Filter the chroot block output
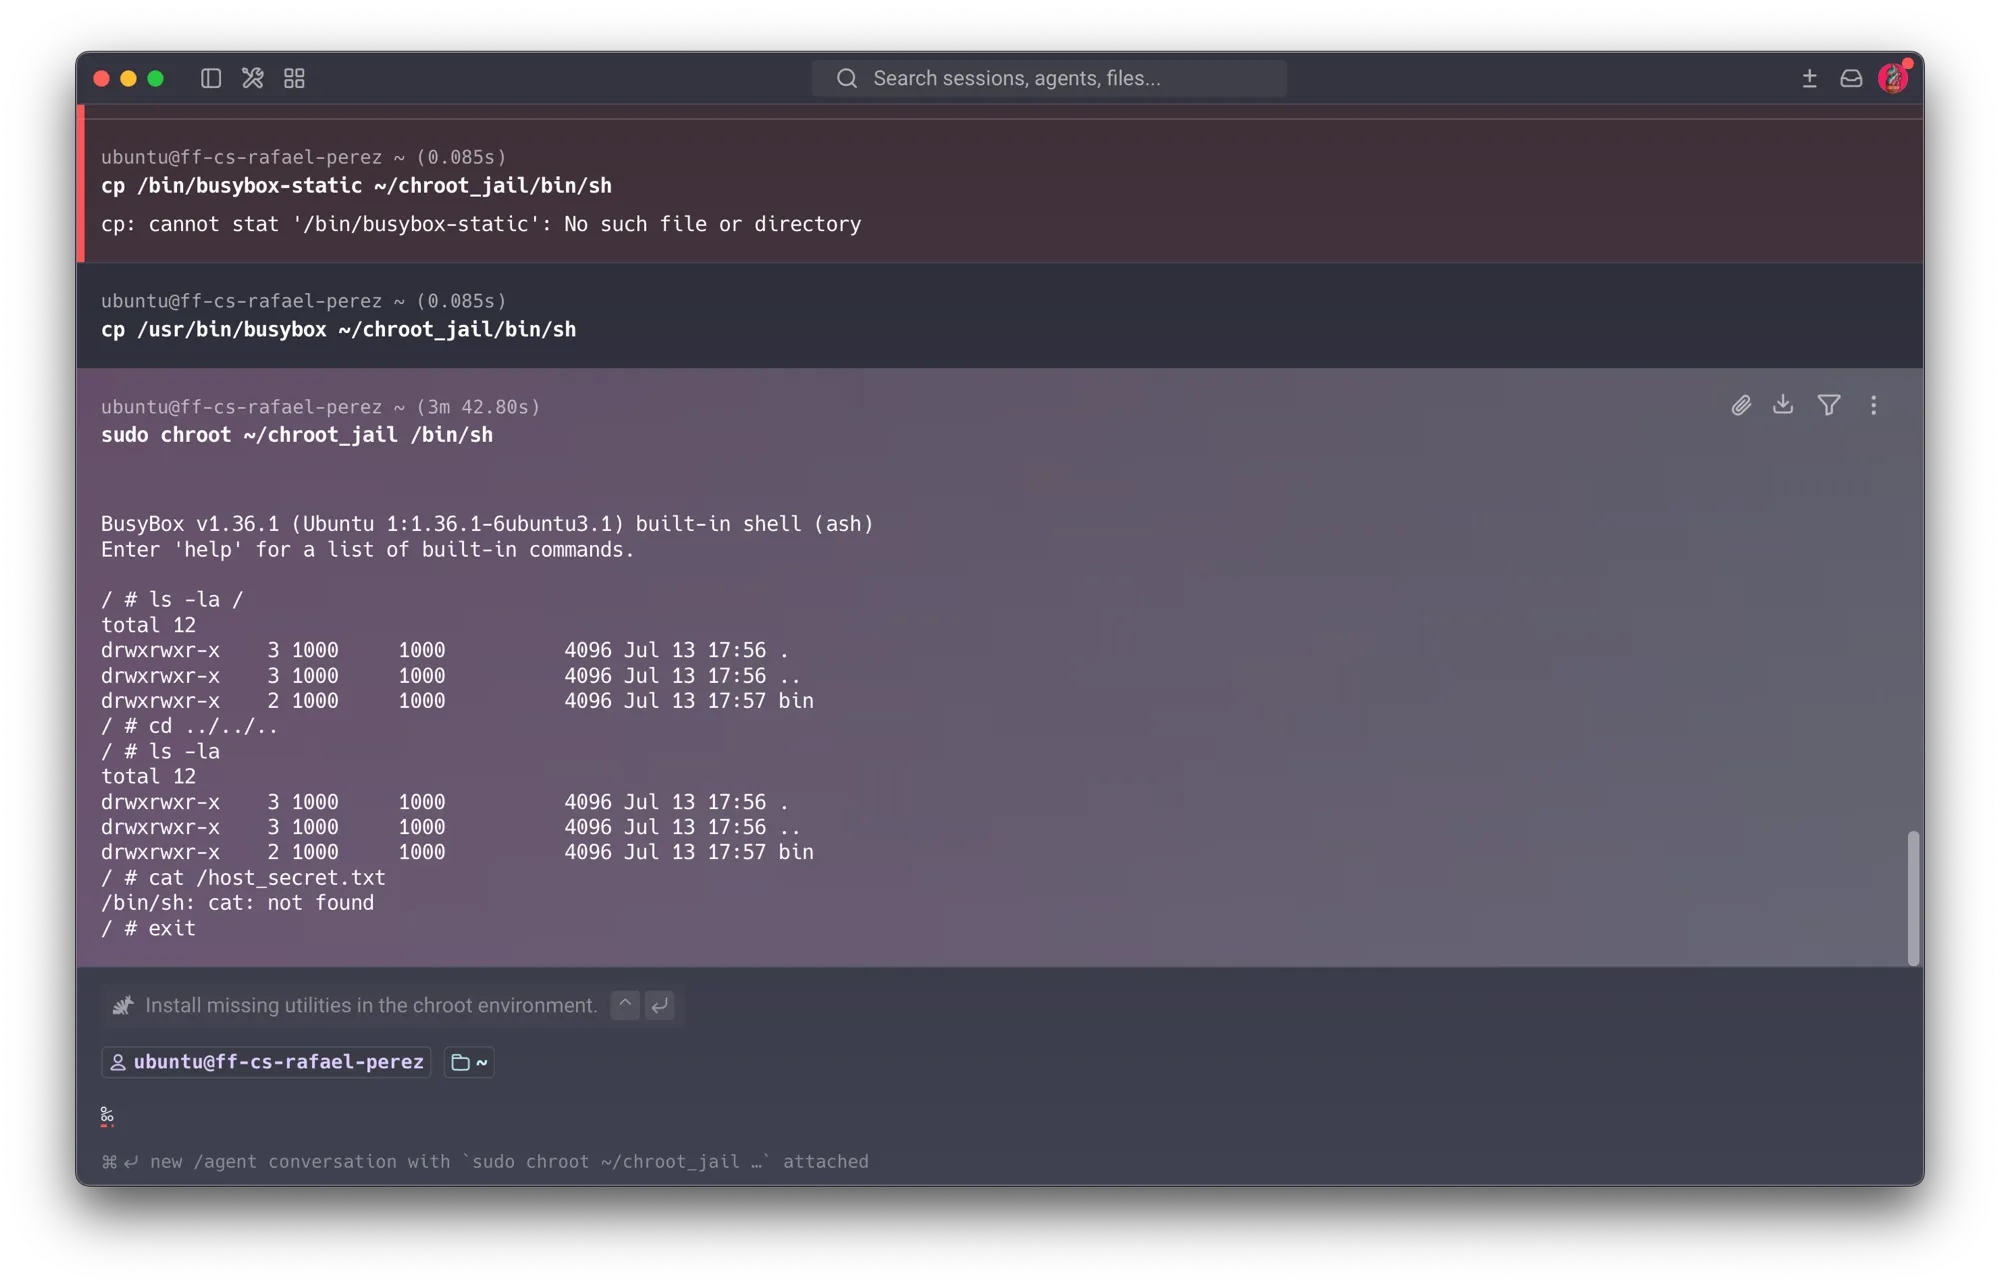Screen dimensions: 2000x1286 [x=1829, y=405]
